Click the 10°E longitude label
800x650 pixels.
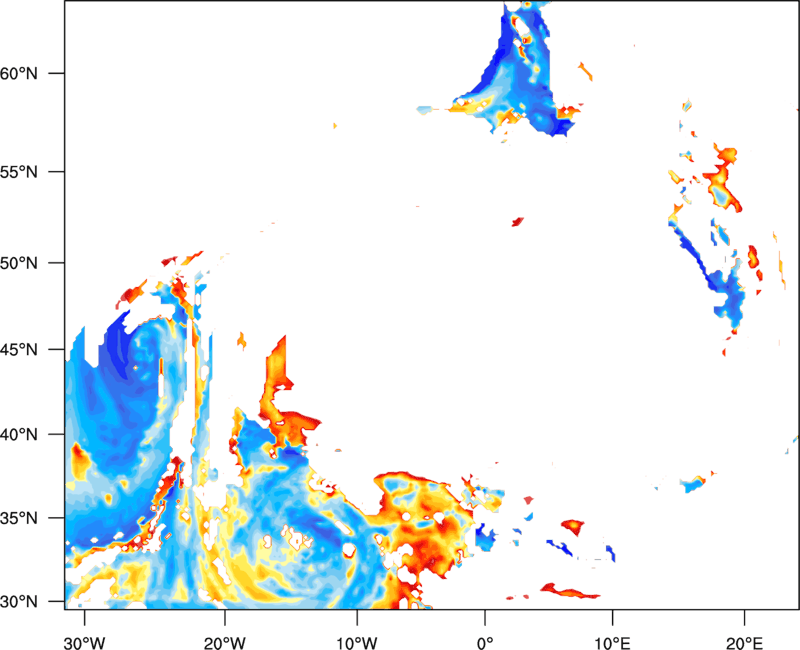click(612, 643)
